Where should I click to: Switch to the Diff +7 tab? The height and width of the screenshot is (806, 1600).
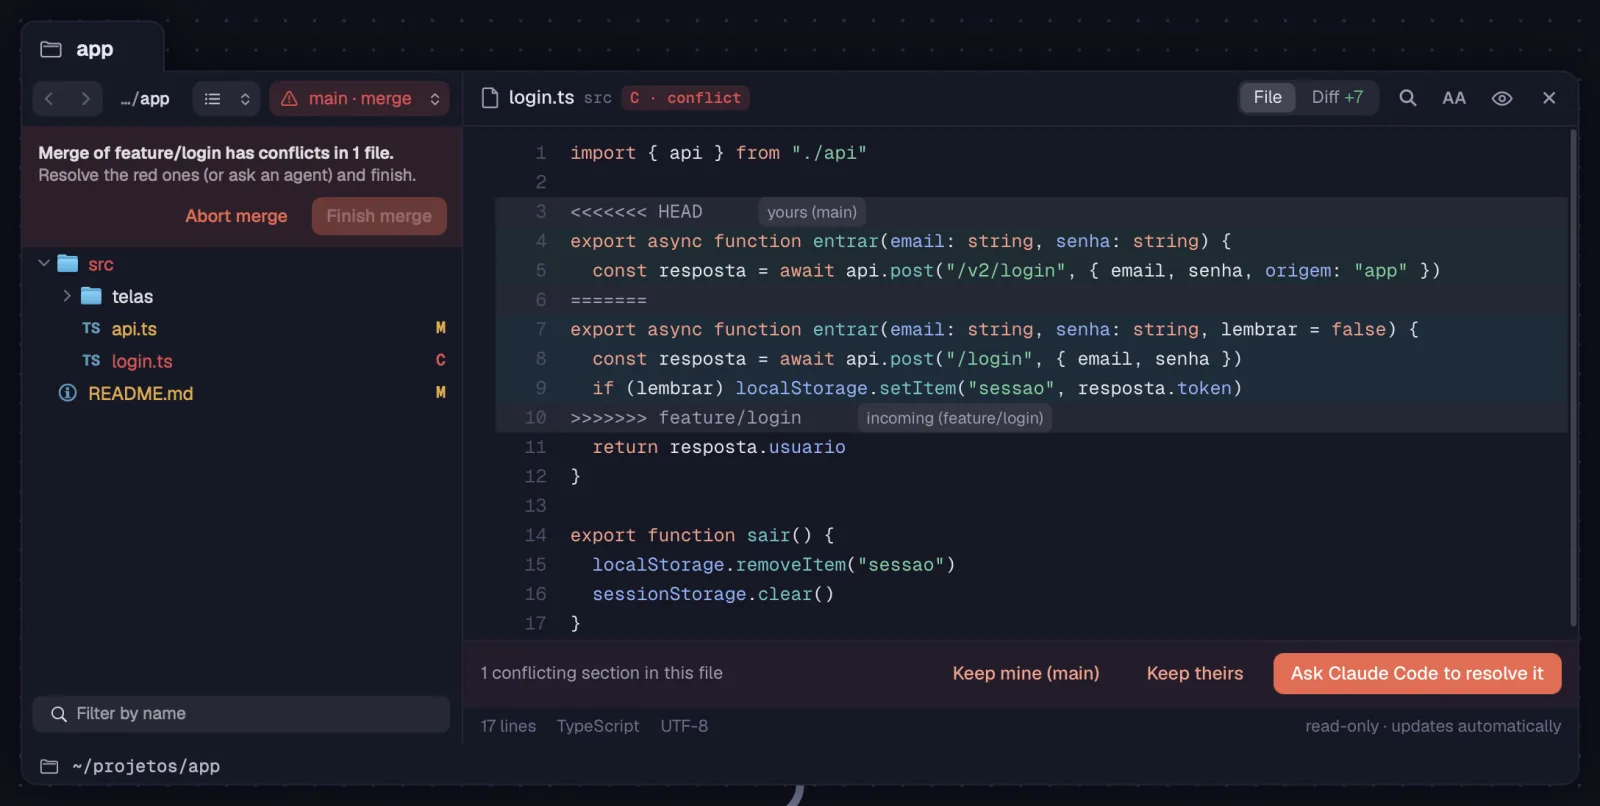click(1337, 97)
